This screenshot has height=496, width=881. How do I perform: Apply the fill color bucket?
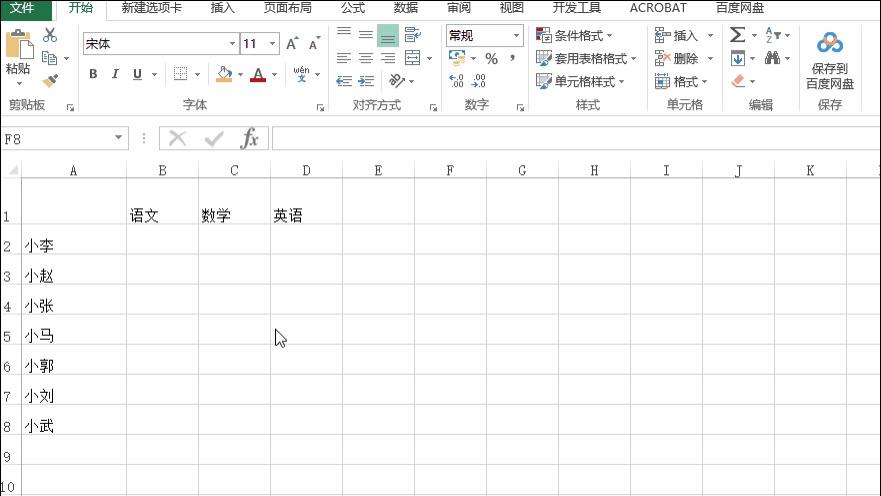pos(224,74)
